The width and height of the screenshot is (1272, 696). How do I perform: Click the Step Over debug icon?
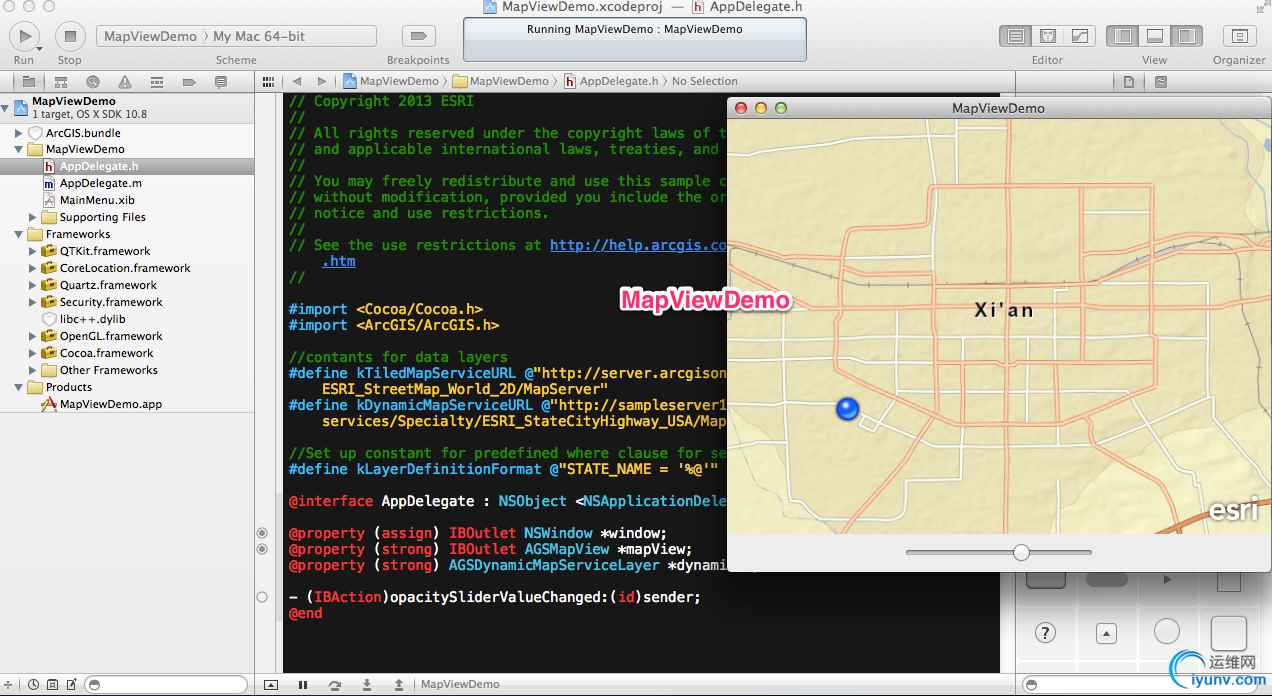pos(335,685)
